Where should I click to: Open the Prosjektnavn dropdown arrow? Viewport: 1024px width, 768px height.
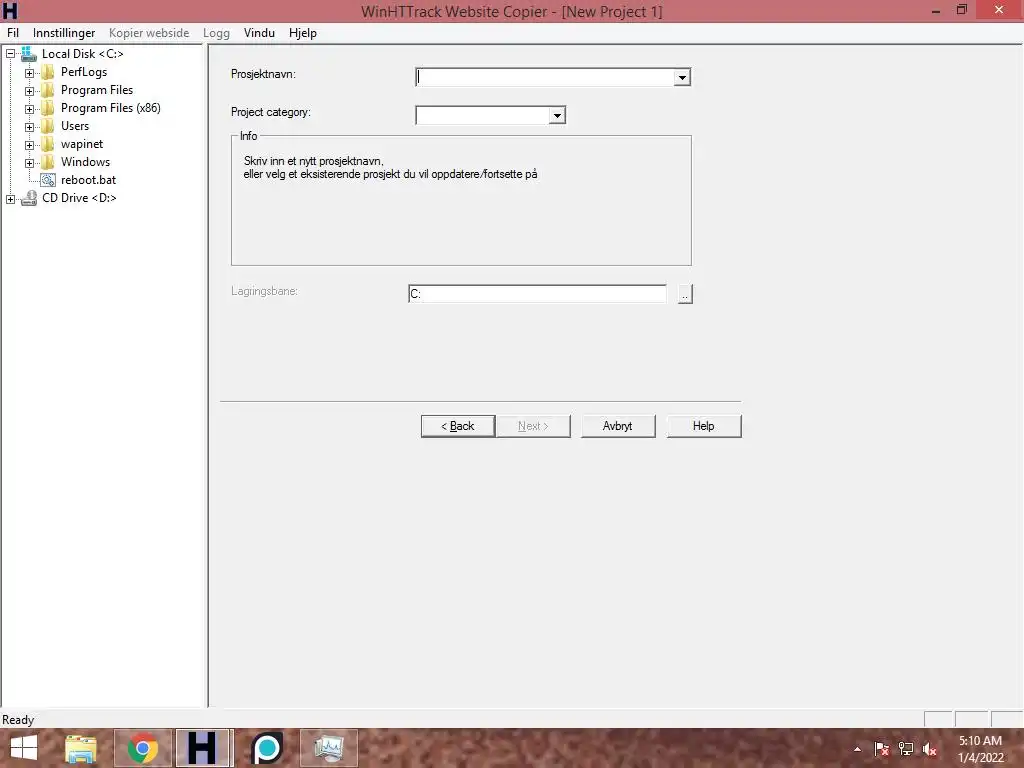[x=682, y=78]
